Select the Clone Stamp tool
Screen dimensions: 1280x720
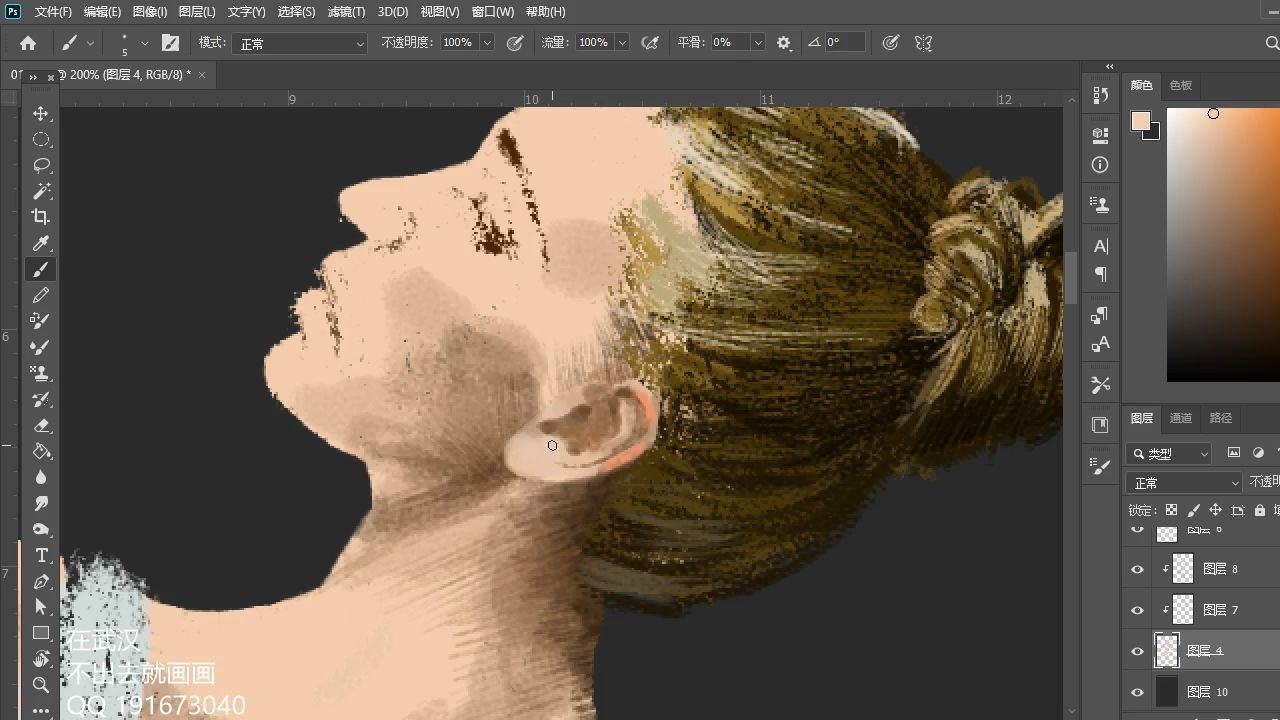coord(41,372)
